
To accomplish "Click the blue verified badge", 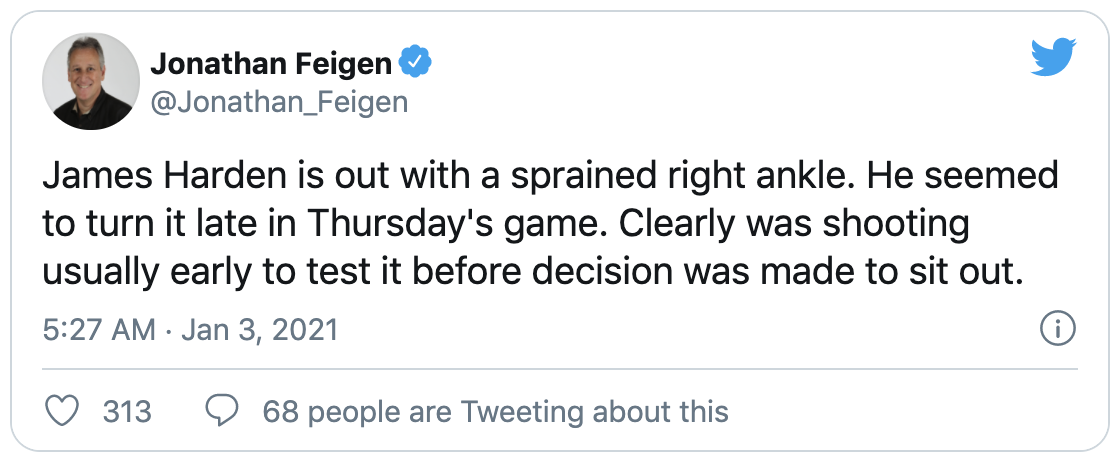I will 414,63.
